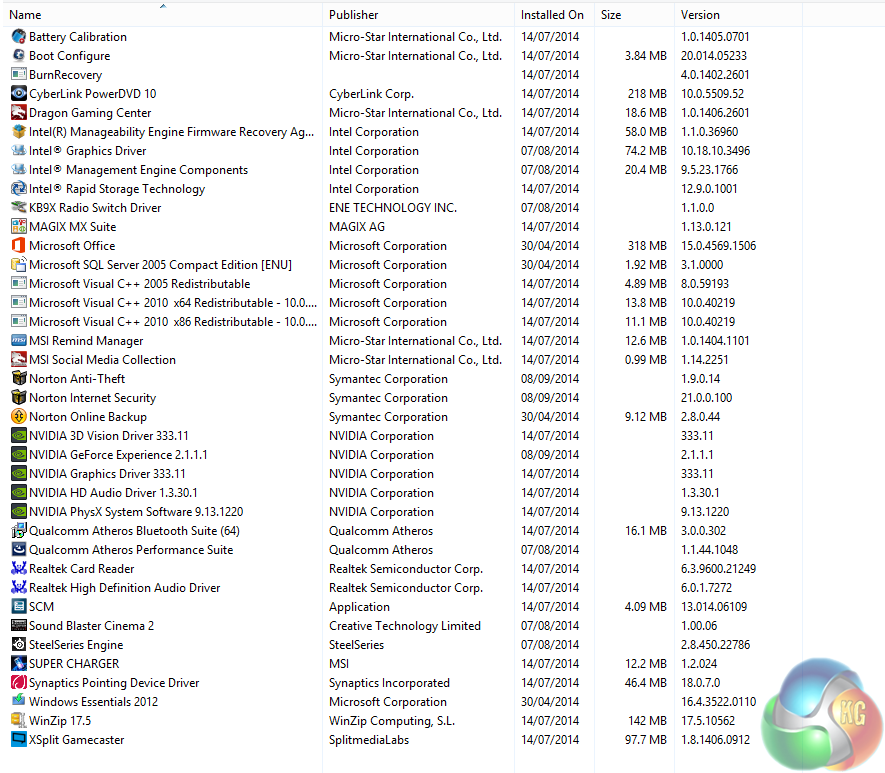Select Realtek High Definition Audio Driver
The image size is (885, 773).
(x=124, y=588)
